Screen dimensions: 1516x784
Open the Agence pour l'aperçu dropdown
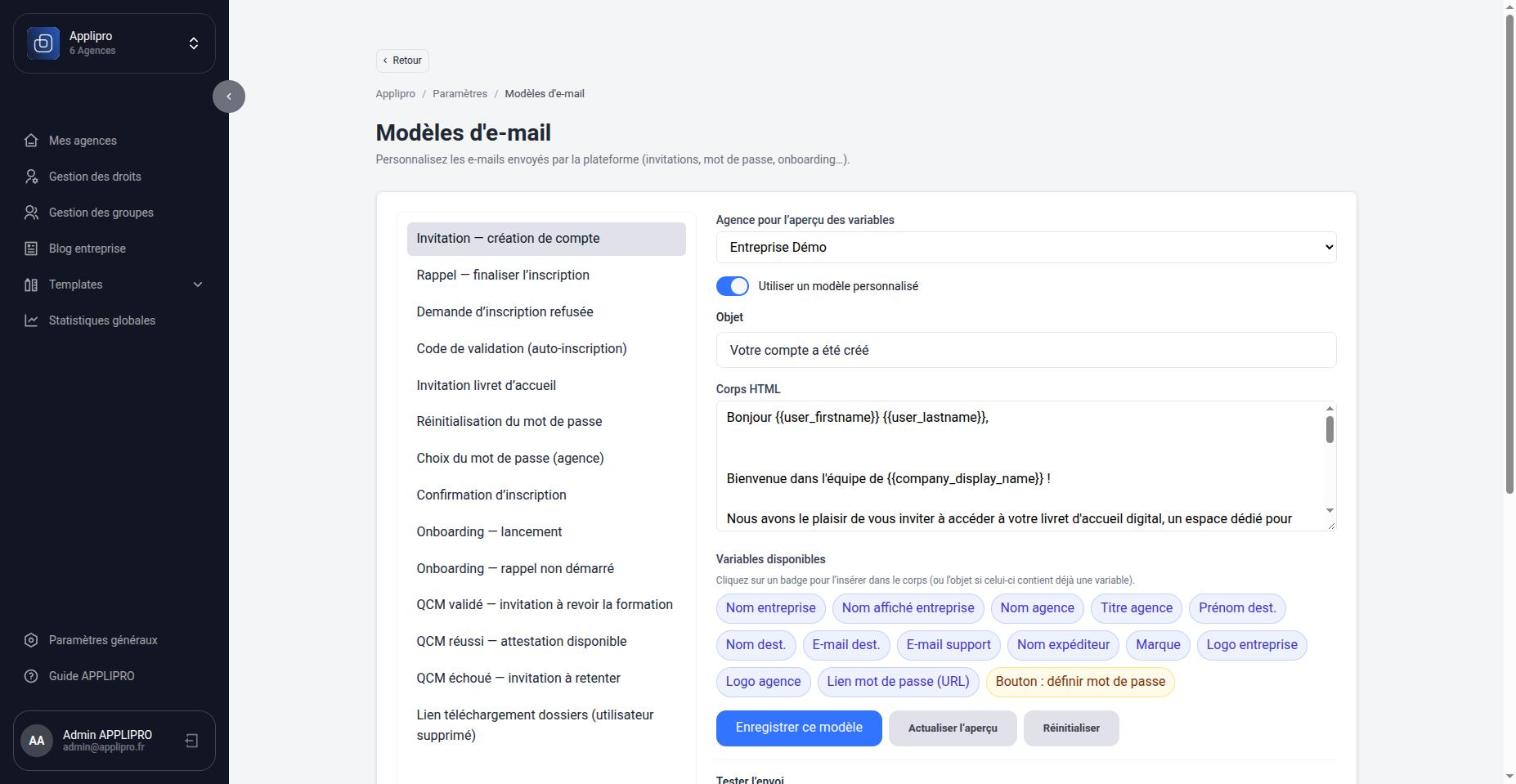pos(1026,247)
